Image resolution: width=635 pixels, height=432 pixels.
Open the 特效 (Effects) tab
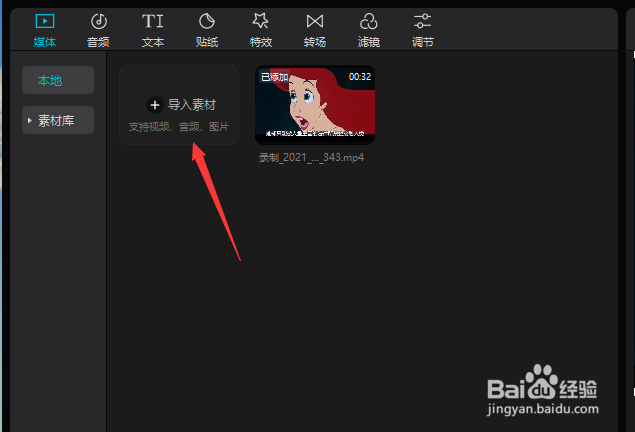tap(261, 31)
